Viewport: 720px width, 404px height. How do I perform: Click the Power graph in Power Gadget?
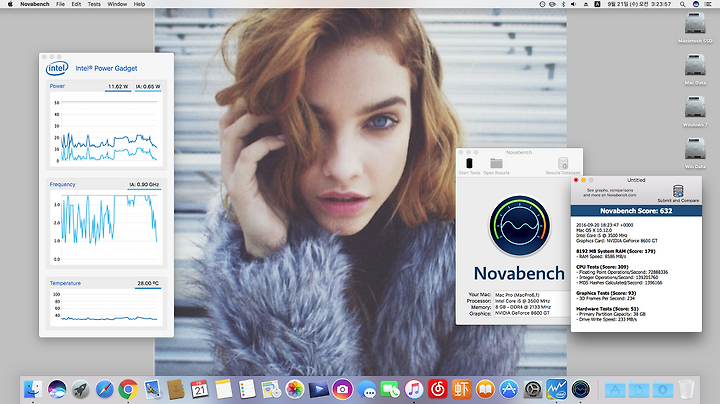coord(107,130)
